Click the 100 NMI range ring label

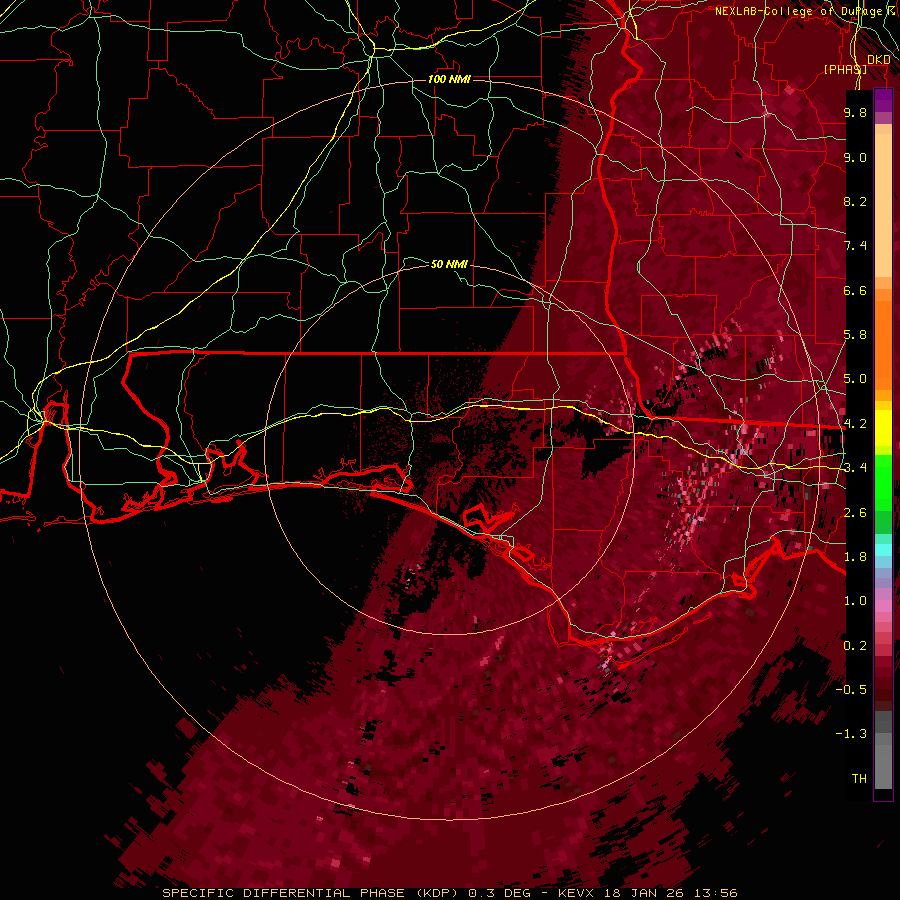[449, 79]
